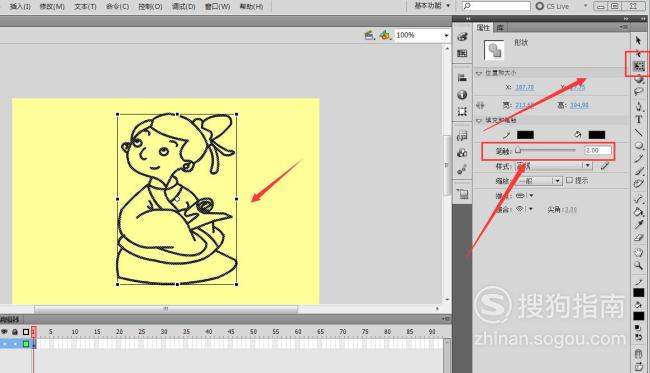
Task: Select the Zoom magnifier tool
Action: [x=639, y=265]
